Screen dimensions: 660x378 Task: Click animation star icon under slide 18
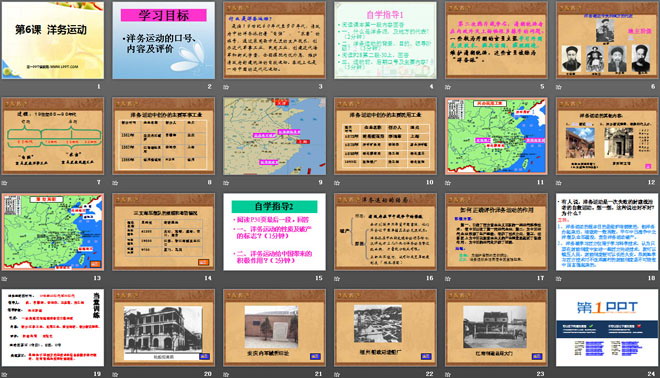(x=559, y=278)
